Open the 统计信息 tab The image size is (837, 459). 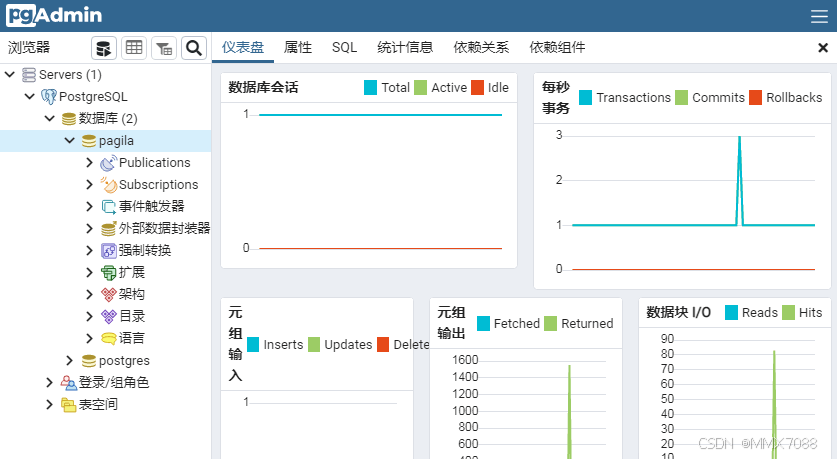click(405, 48)
